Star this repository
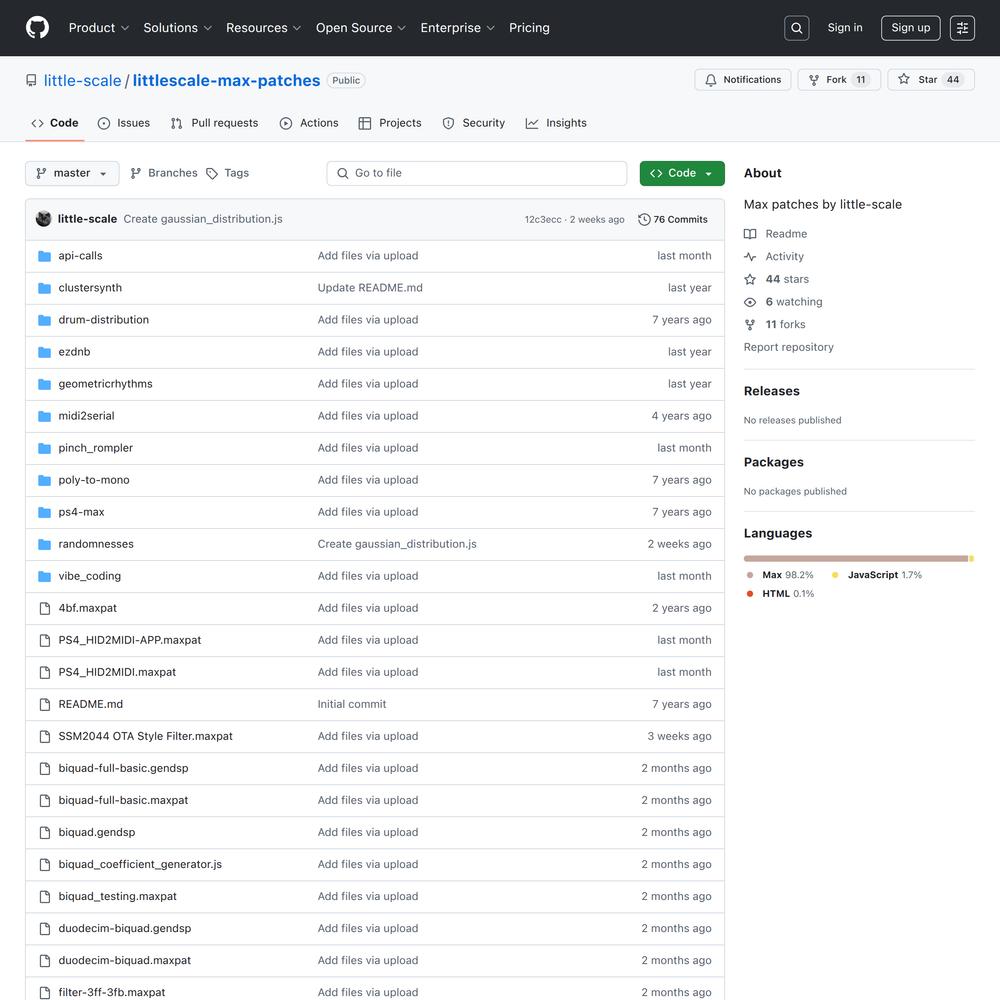 (930, 80)
